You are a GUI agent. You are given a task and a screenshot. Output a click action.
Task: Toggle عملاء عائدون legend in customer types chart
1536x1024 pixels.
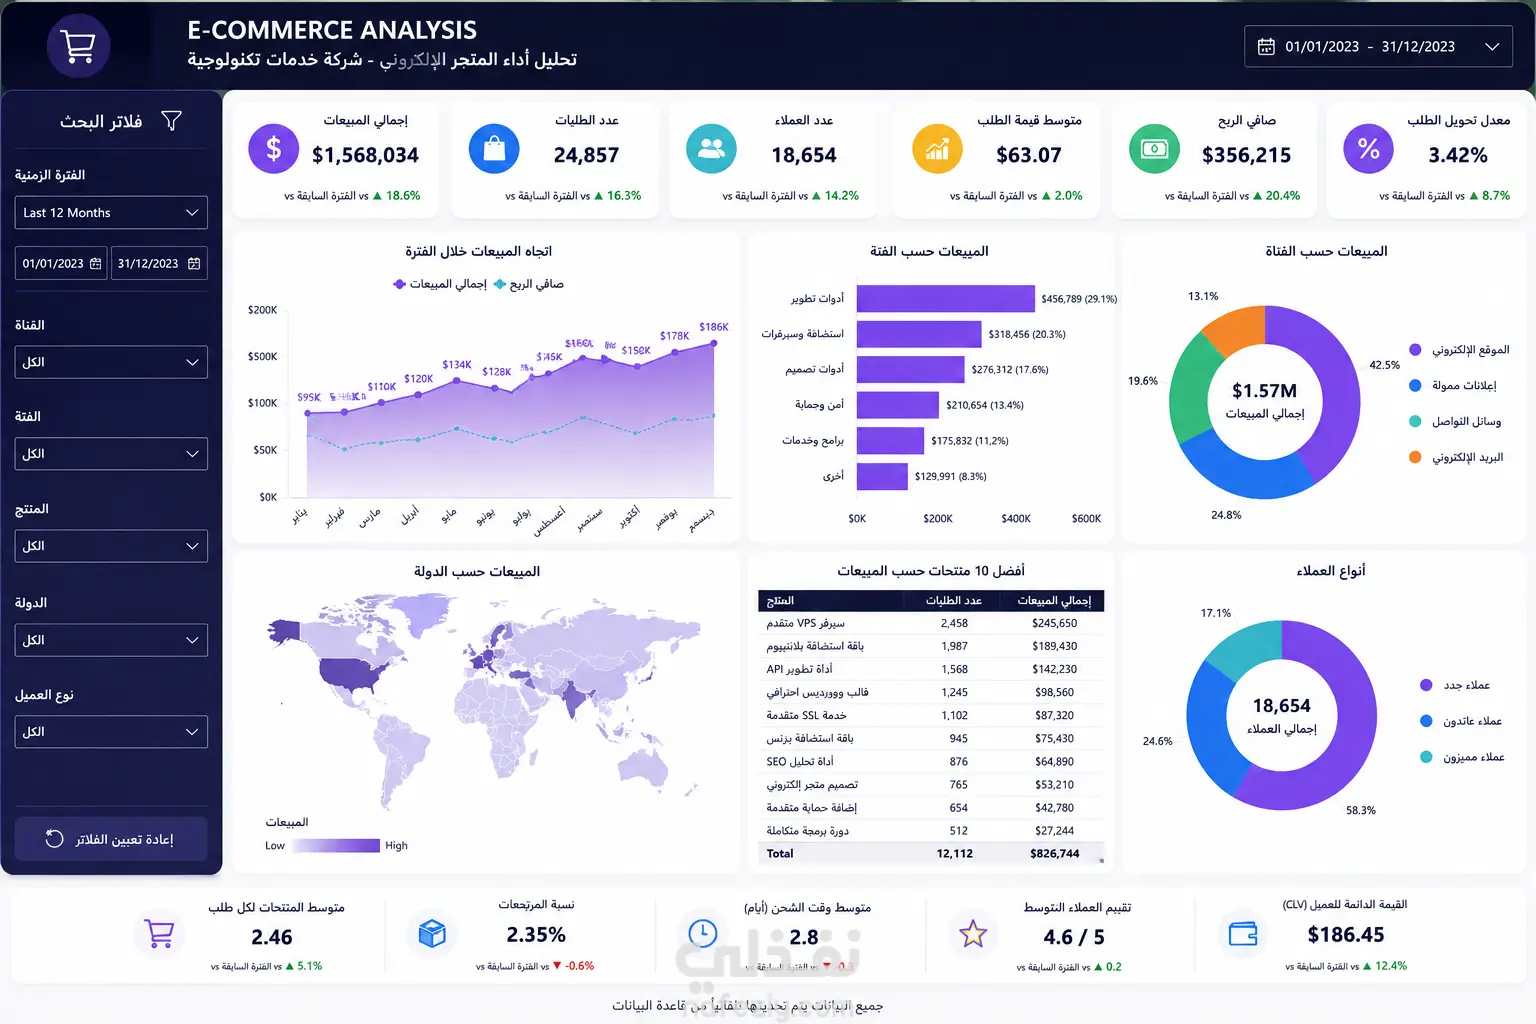tap(1461, 721)
